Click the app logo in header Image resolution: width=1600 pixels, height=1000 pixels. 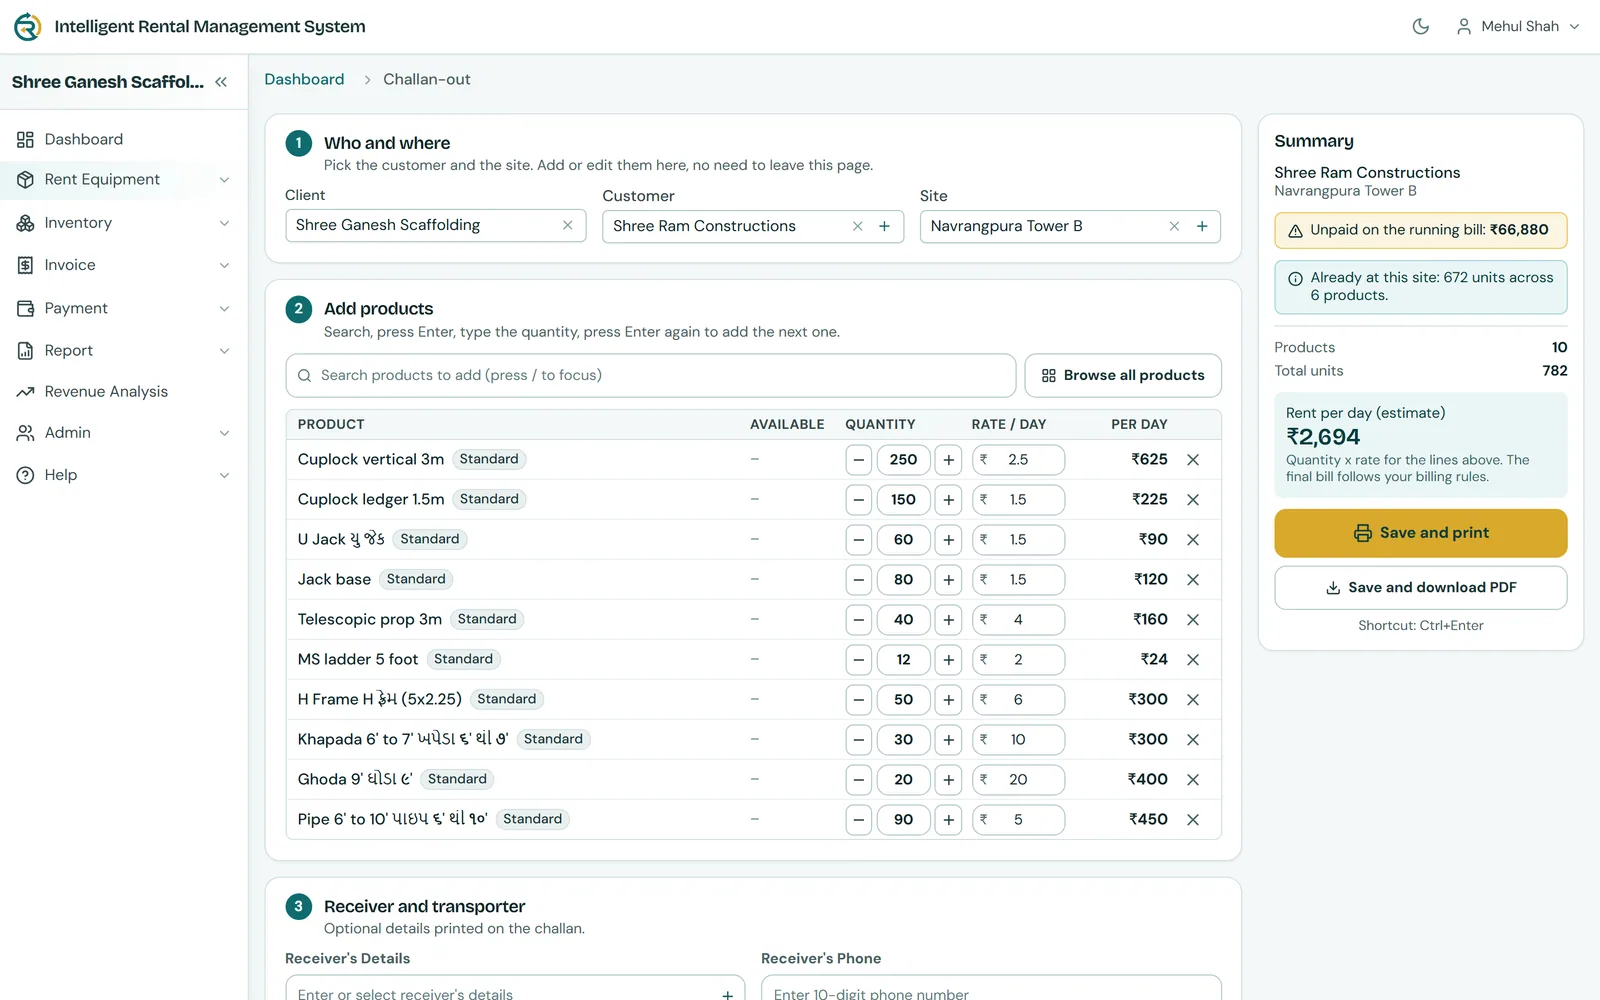(28, 27)
